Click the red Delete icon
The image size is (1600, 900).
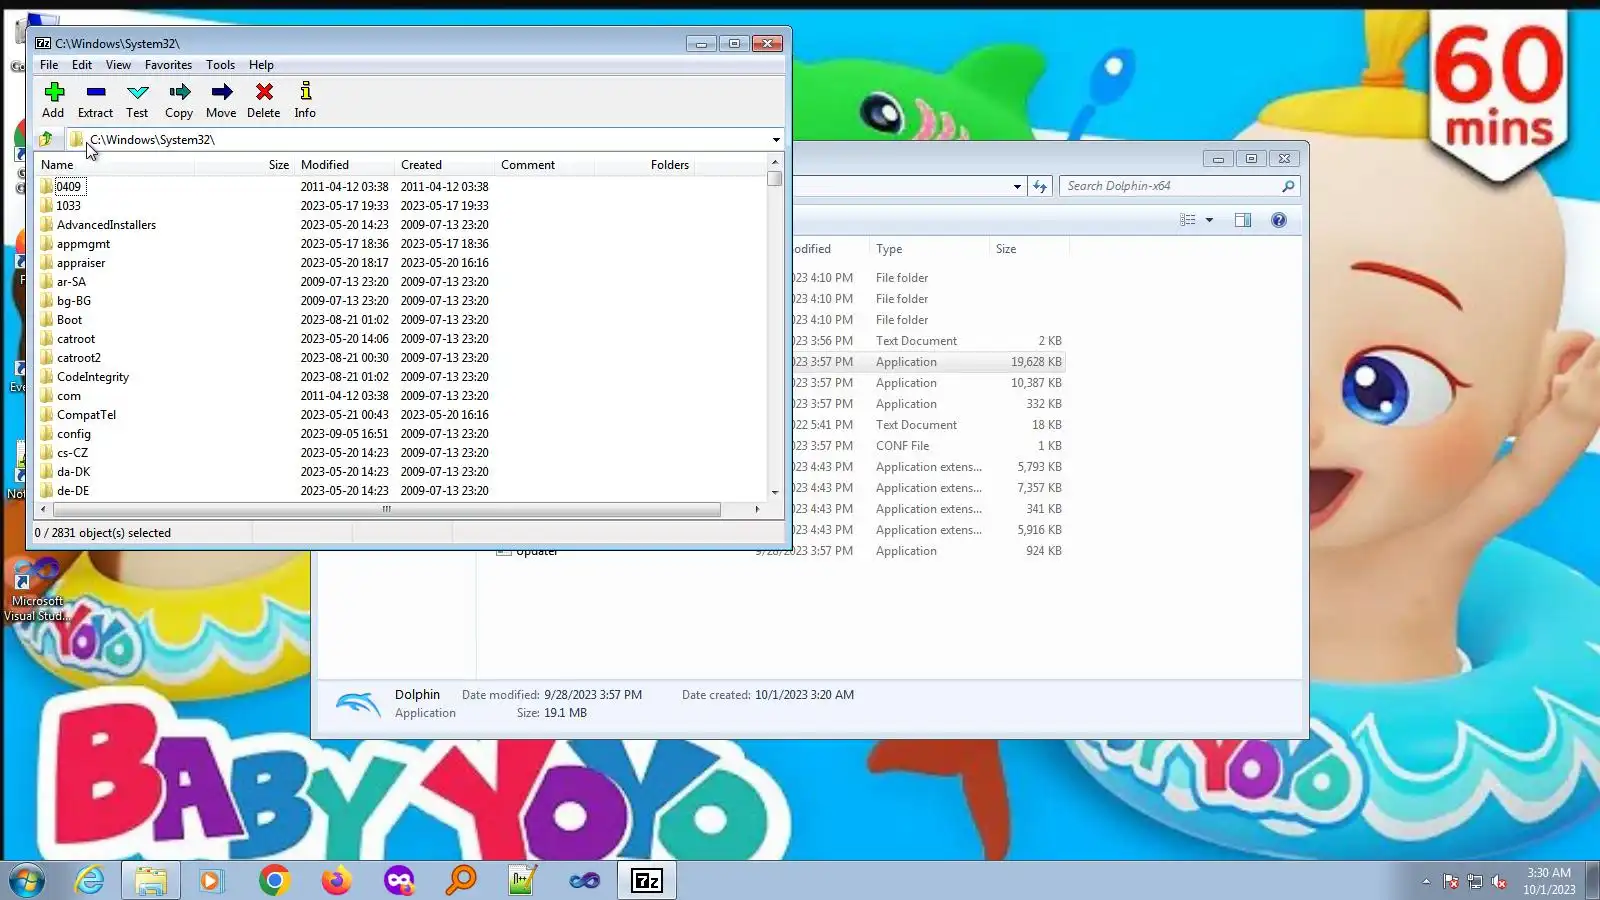pos(264,100)
